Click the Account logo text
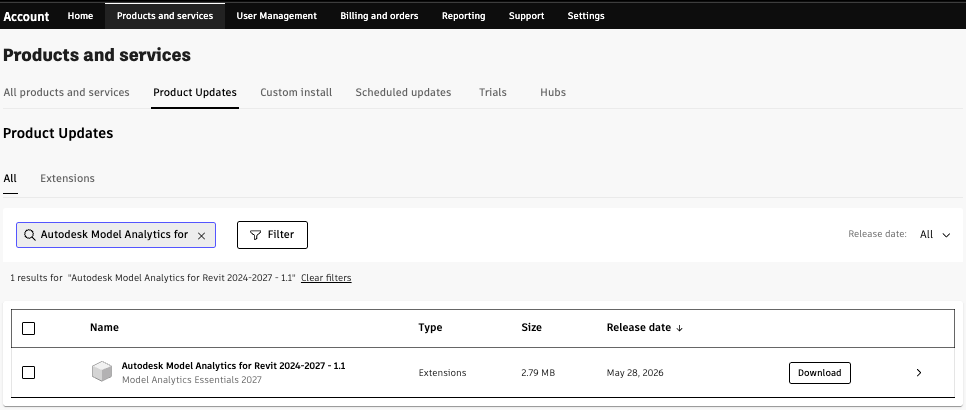 pos(26,17)
